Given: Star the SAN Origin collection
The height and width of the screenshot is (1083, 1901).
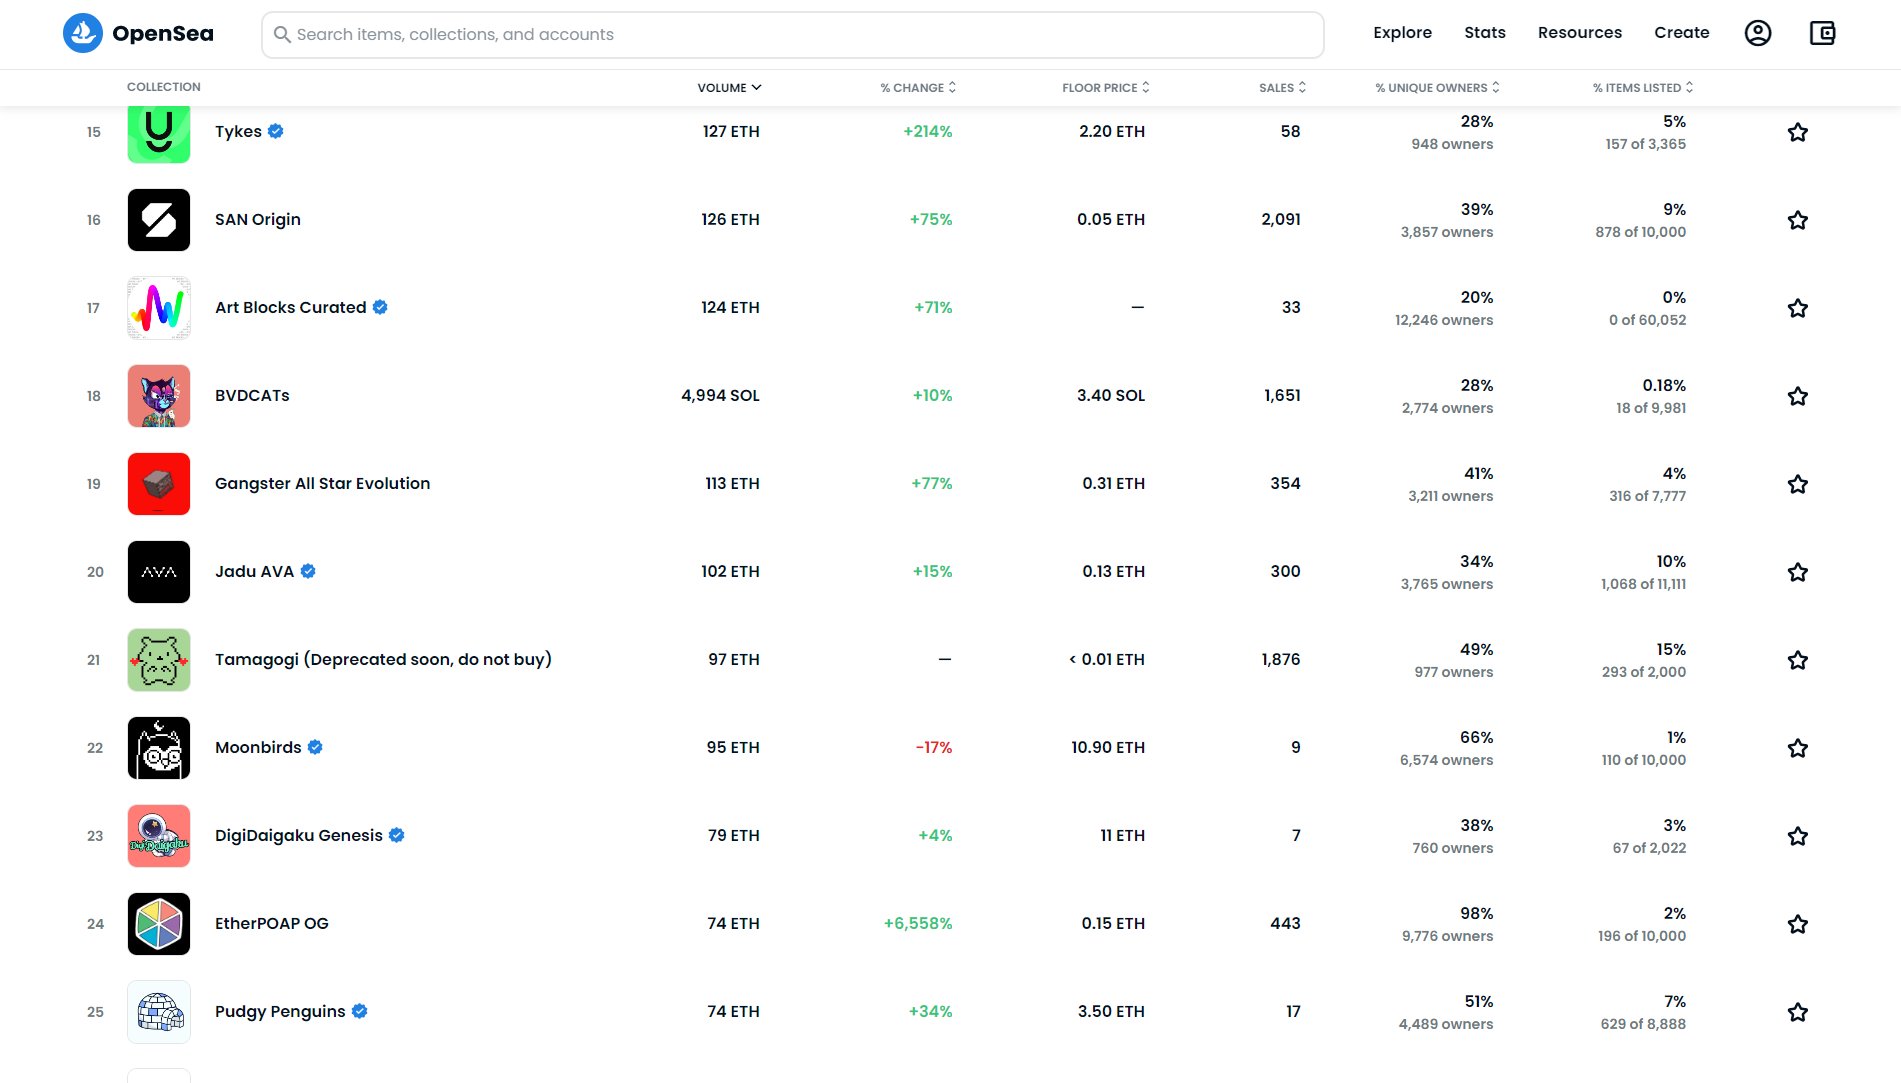Looking at the screenshot, I should [1798, 220].
